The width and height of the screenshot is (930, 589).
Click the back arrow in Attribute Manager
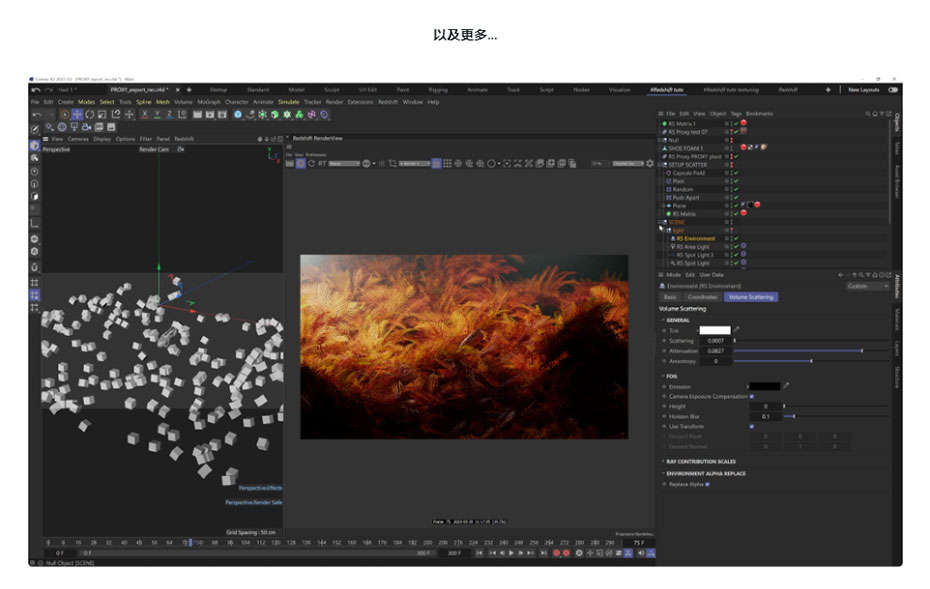840,275
